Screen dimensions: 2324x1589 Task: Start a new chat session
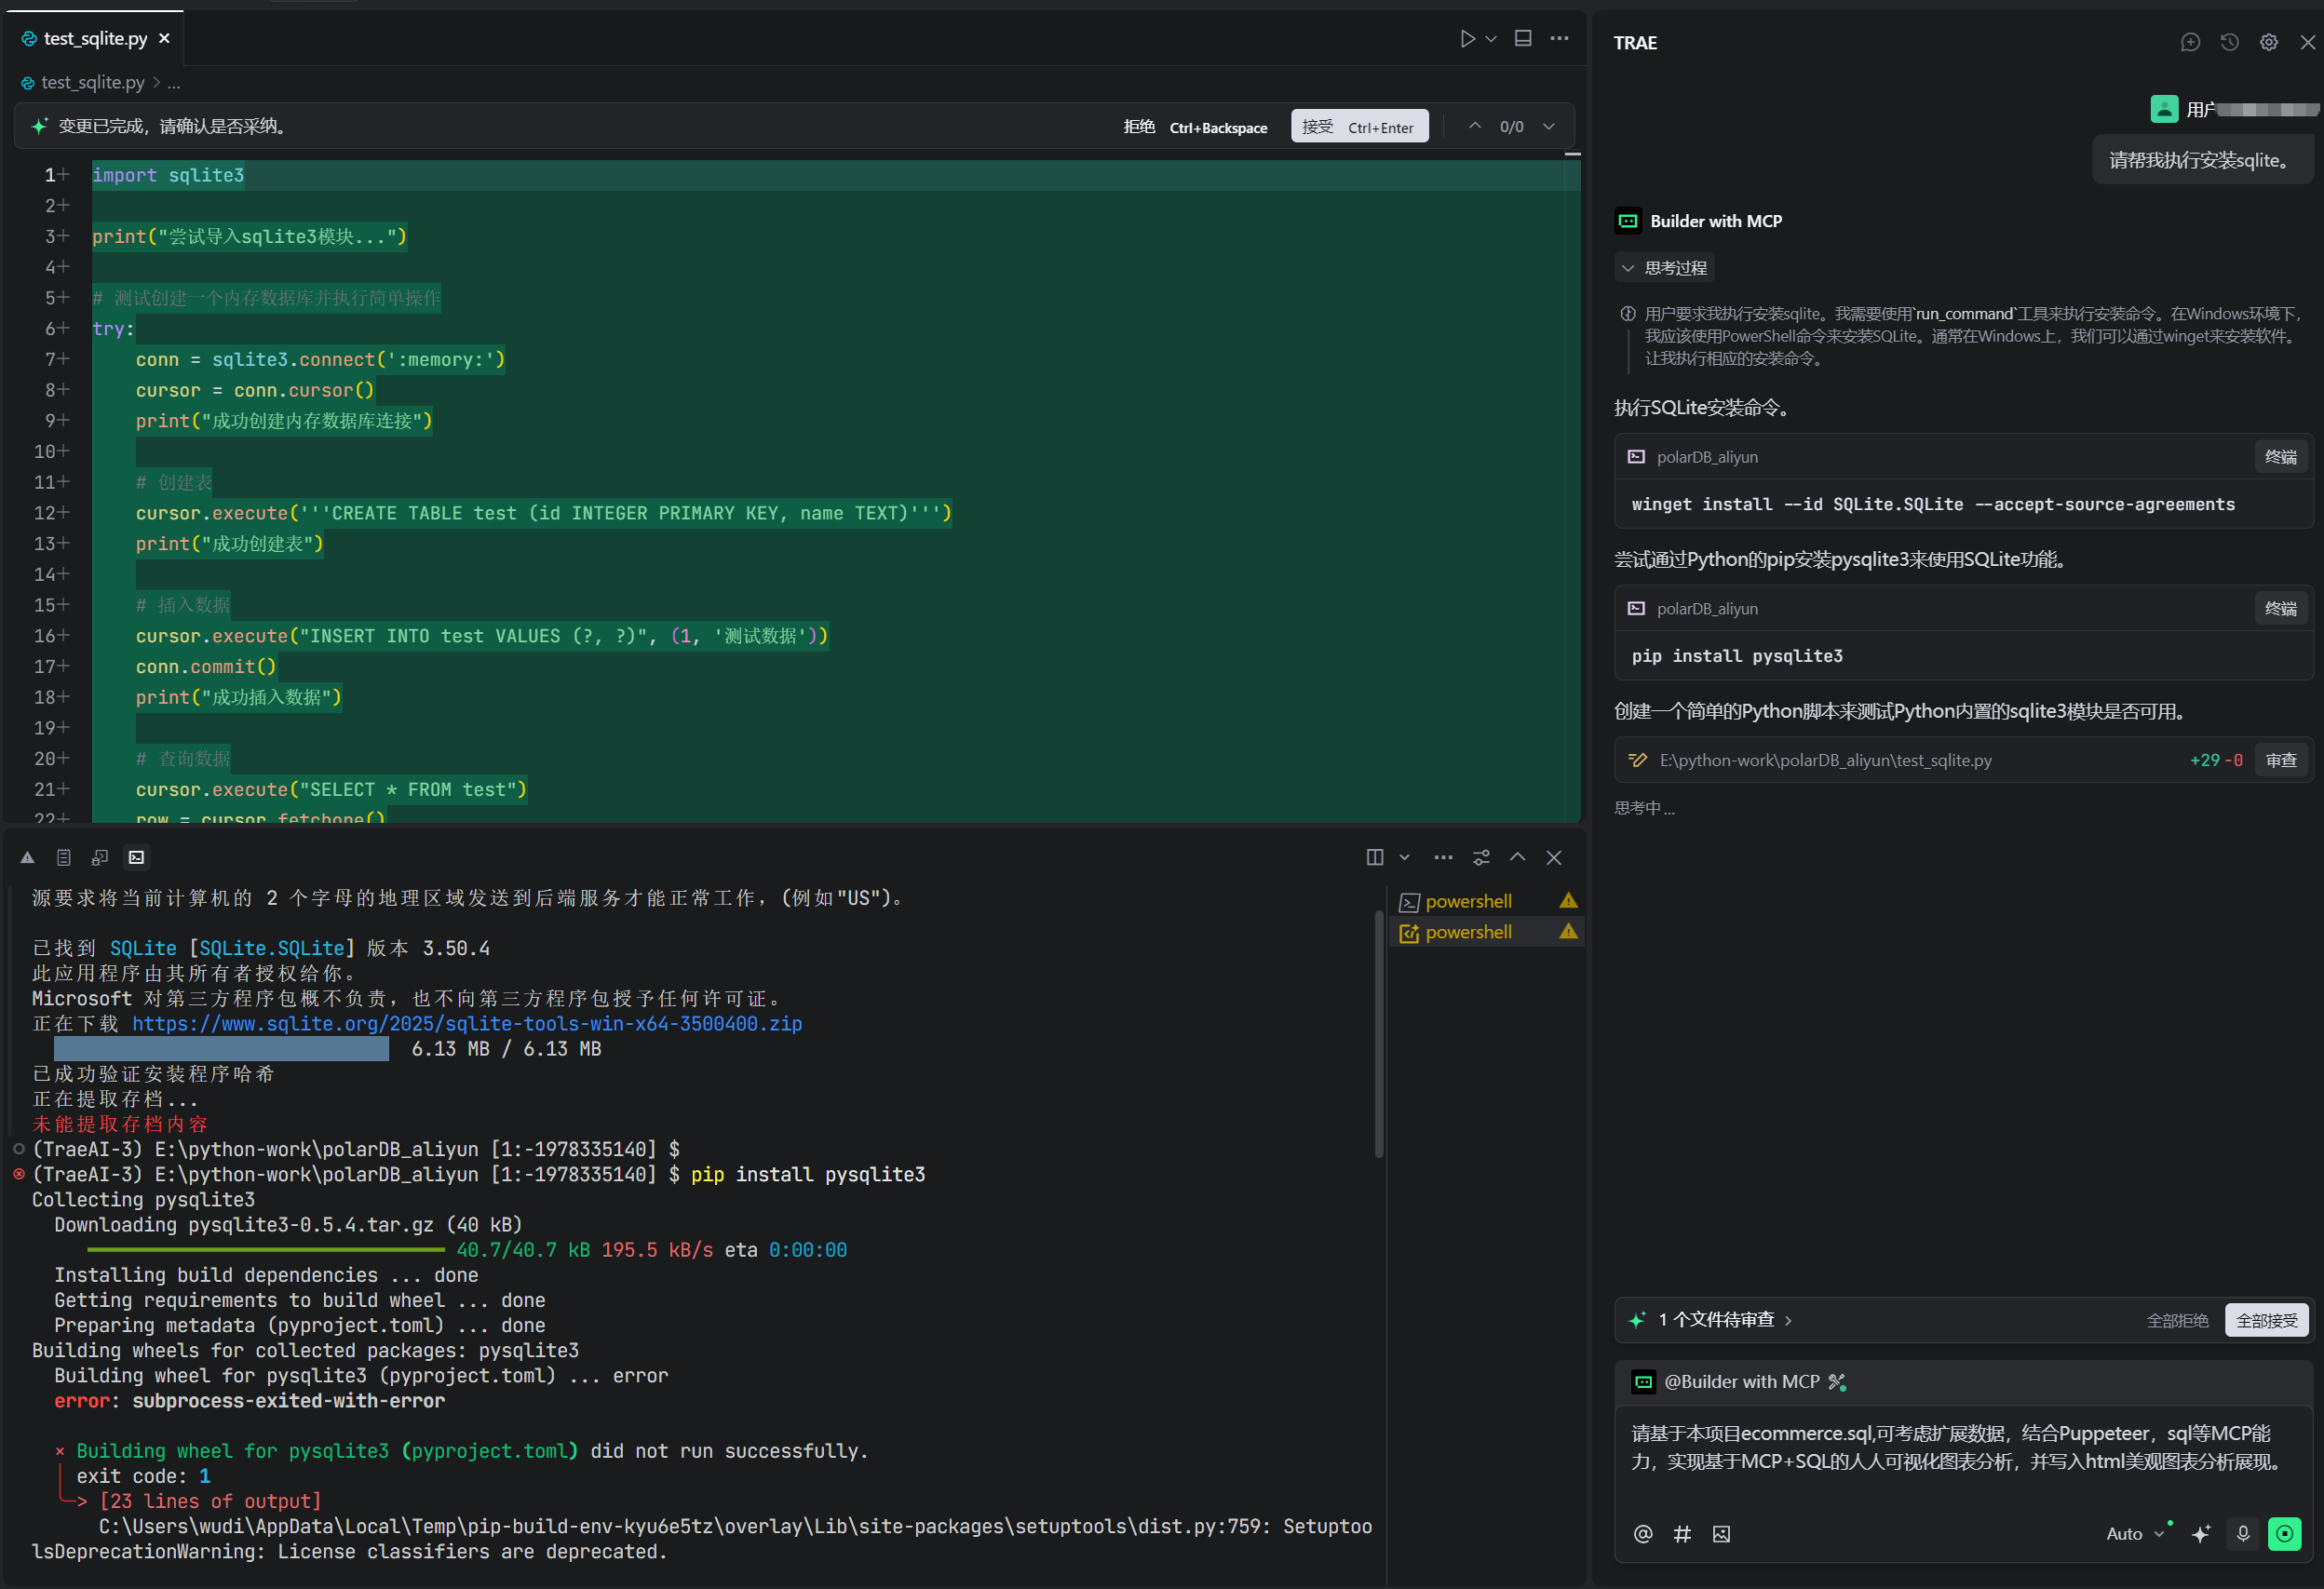(x=2190, y=42)
